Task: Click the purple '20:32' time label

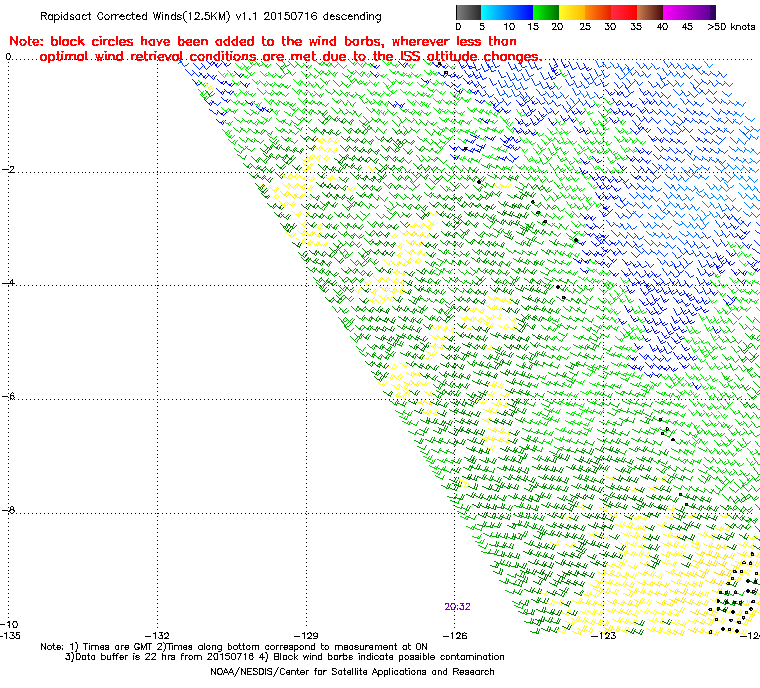Action: [457, 607]
